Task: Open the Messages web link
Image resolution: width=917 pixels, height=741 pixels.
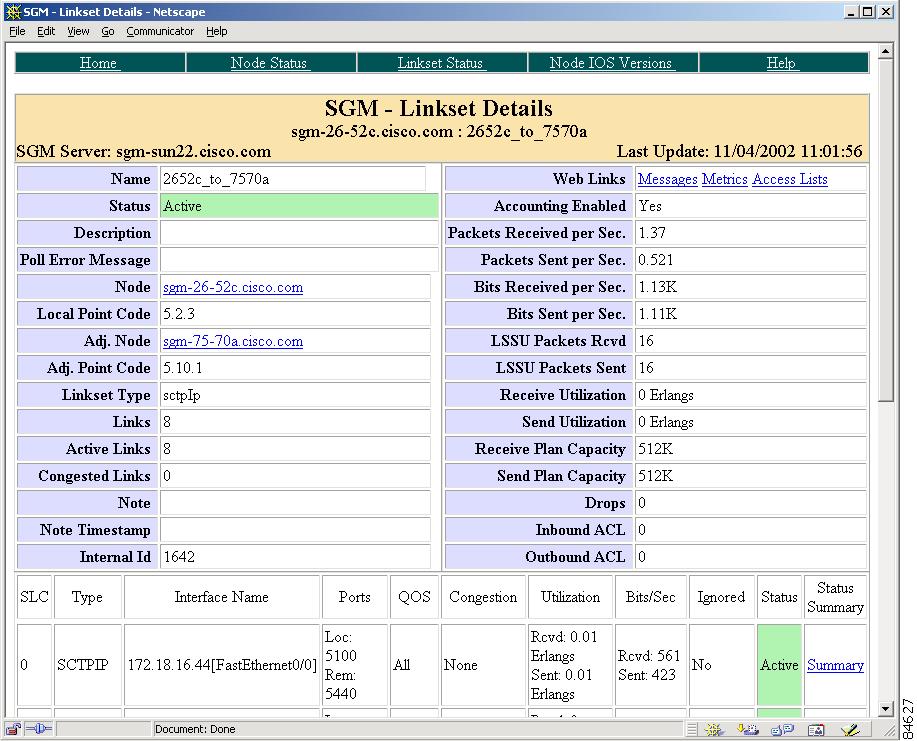Action: coord(667,179)
